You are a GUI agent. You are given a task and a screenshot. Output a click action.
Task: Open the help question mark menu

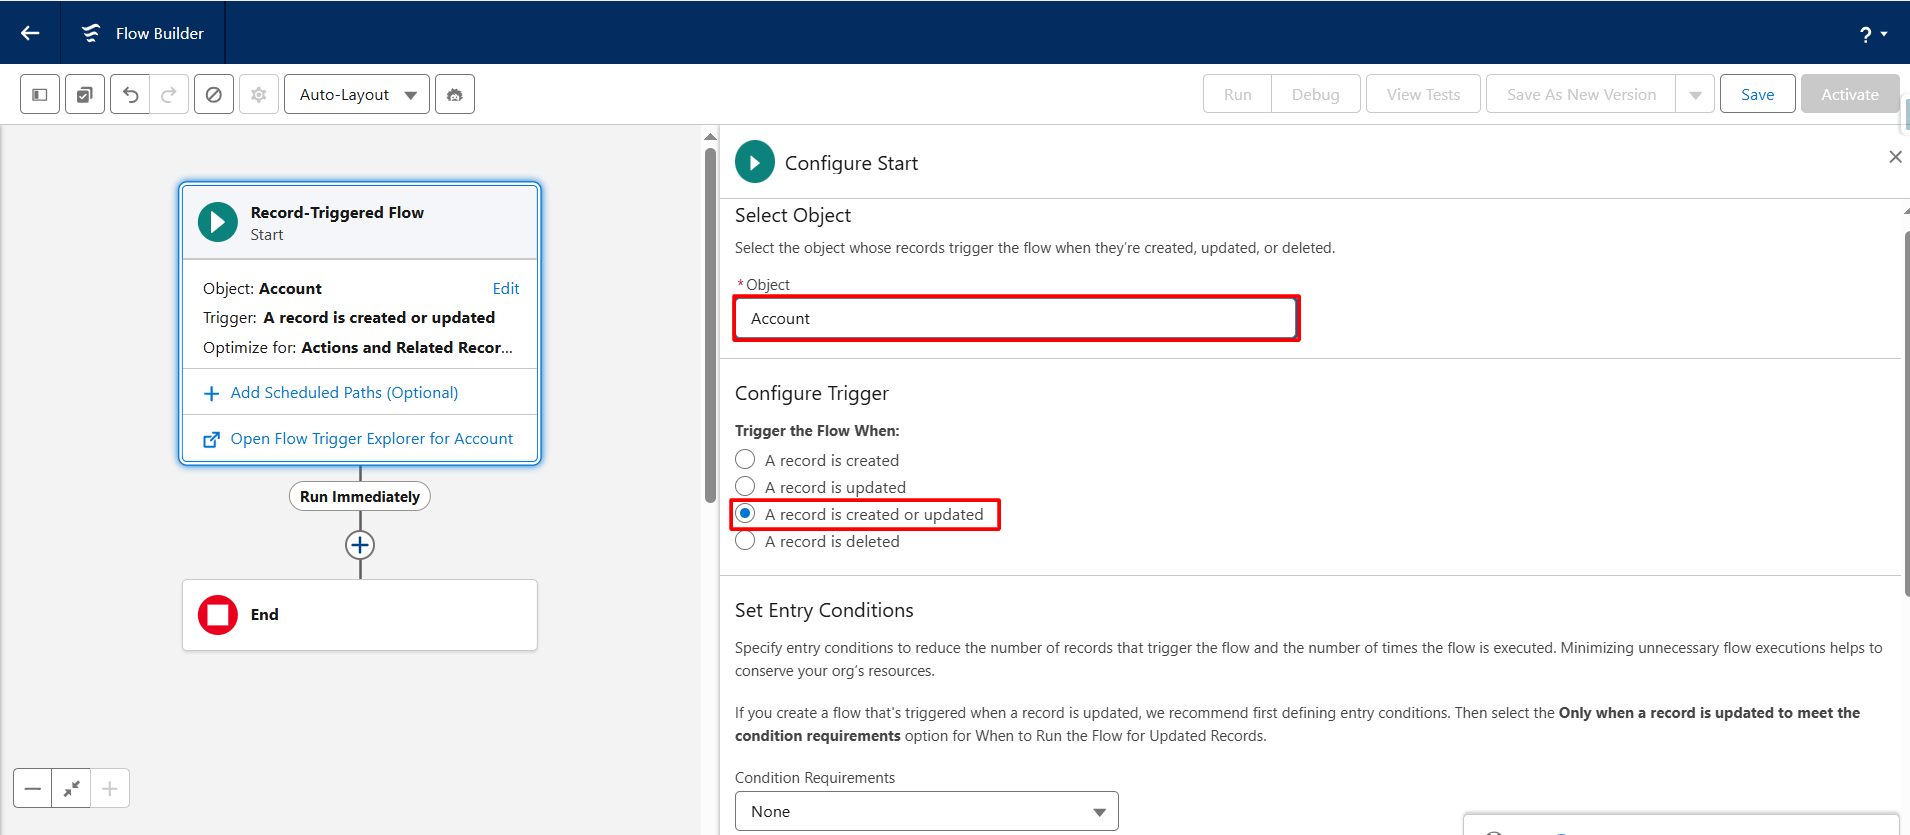point(1872,34)
